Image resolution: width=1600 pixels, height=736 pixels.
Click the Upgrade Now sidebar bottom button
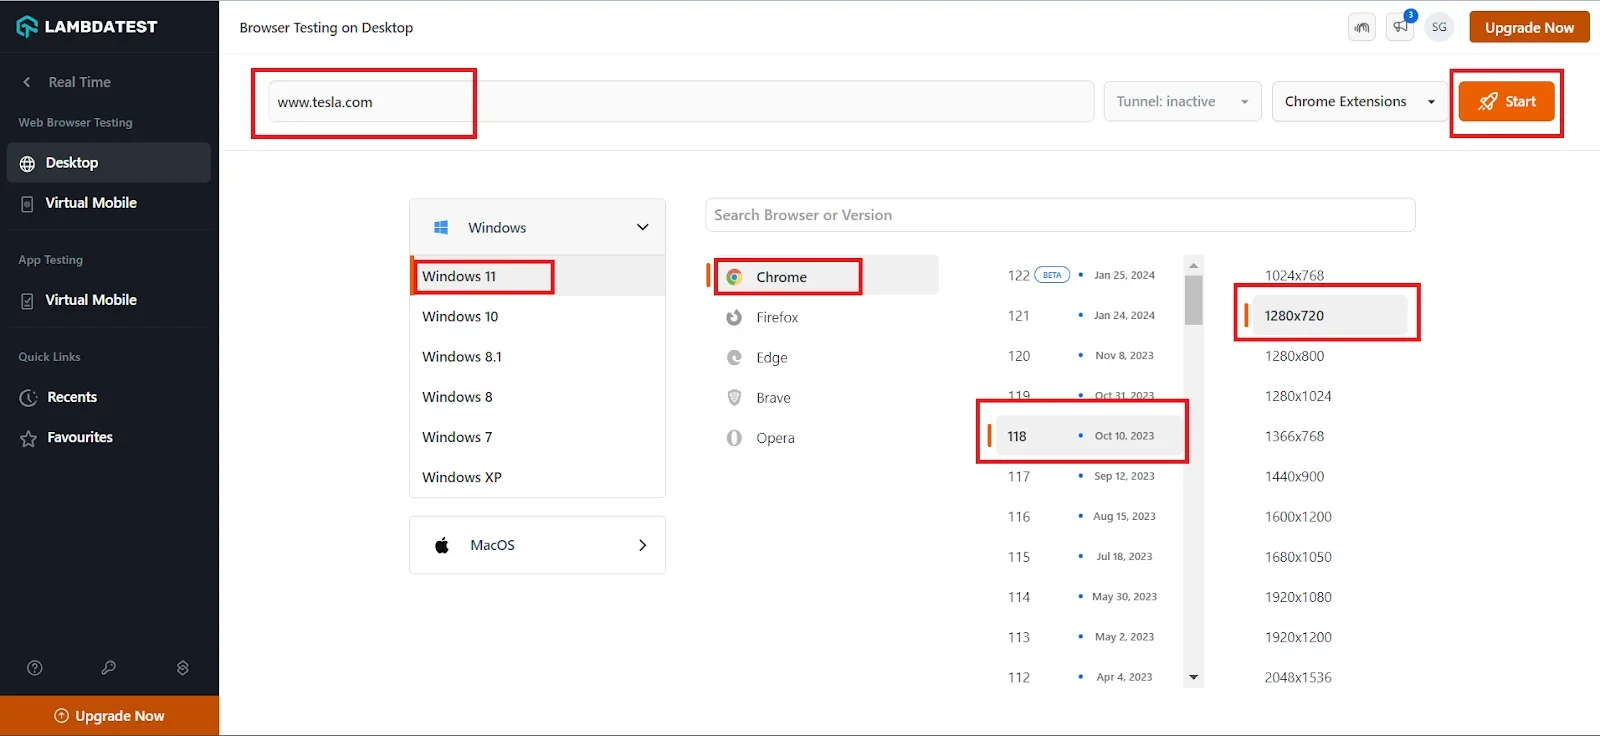click(x=109, y=716)
